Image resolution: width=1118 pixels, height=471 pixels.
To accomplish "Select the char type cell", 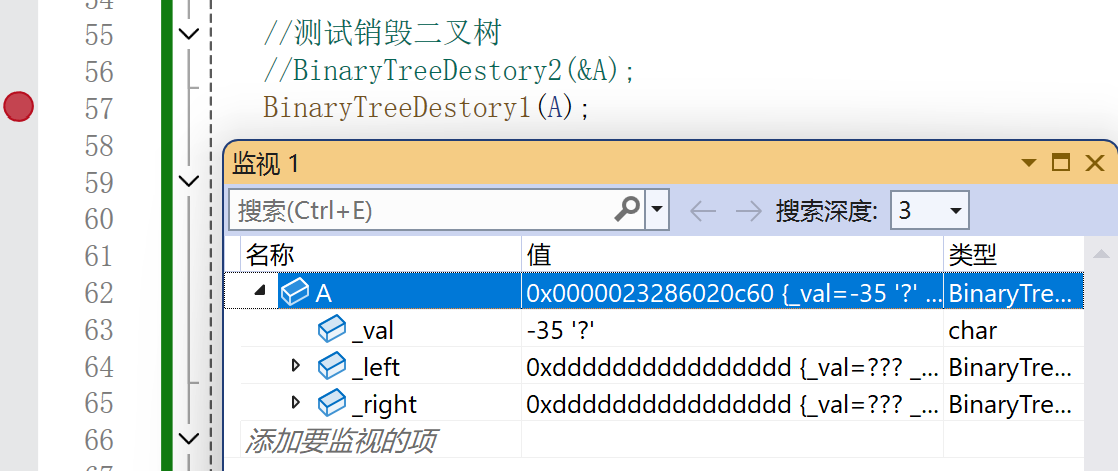I will [1013, 330].
